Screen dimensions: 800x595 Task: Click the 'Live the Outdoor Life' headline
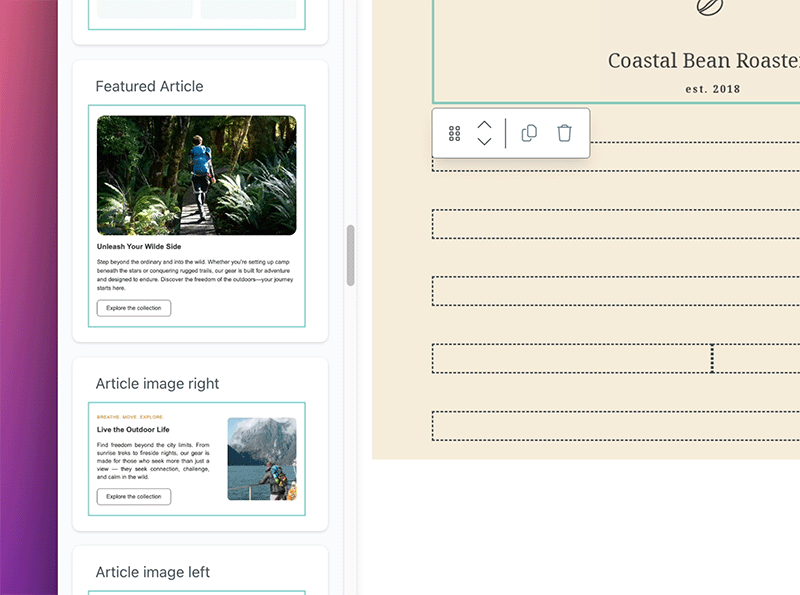[x=133, y=430]
